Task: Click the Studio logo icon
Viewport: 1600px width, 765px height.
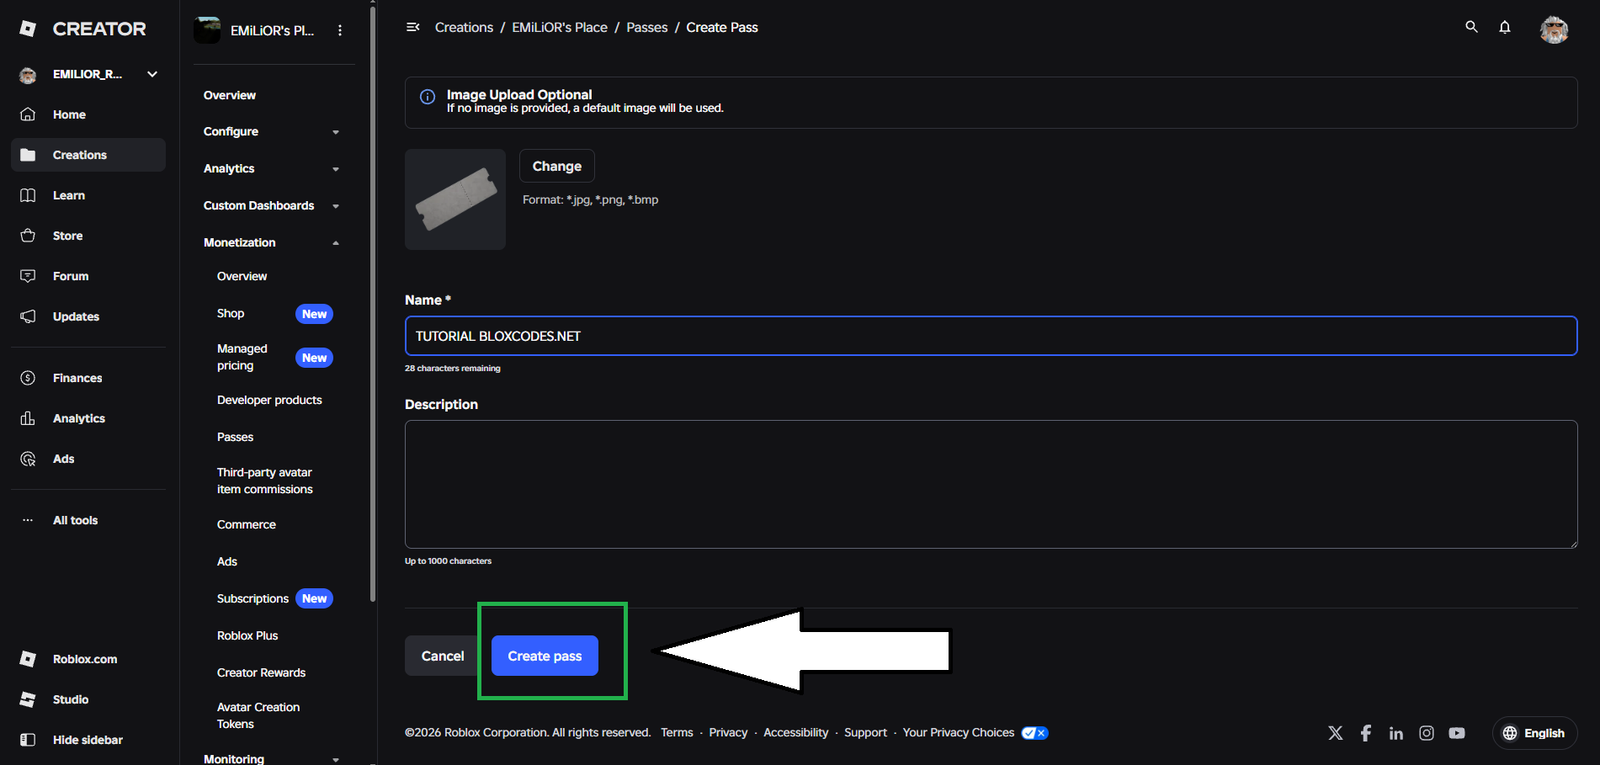Action: (28, 699)
